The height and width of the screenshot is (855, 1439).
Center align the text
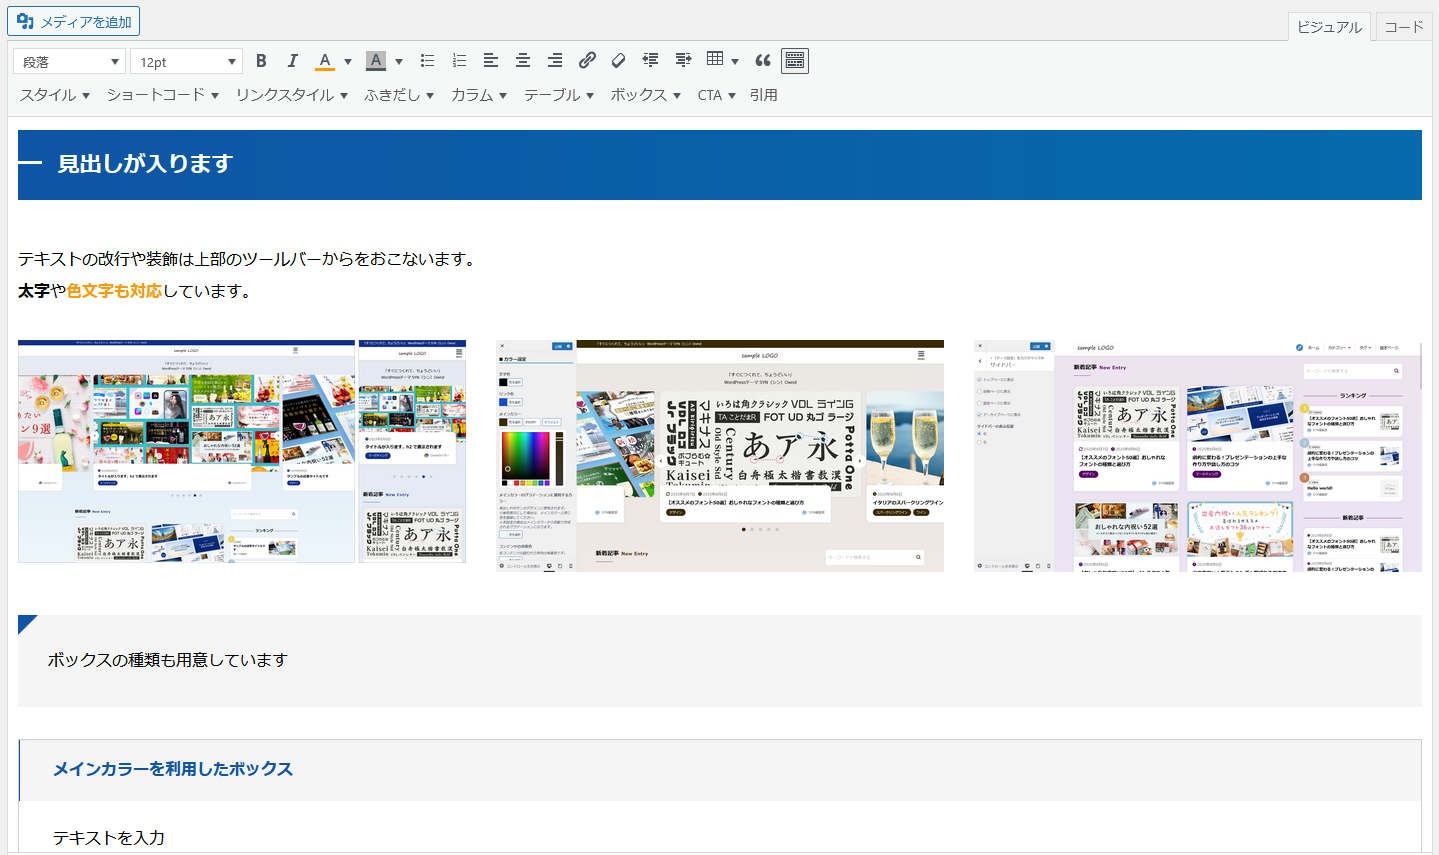point(522,61)
